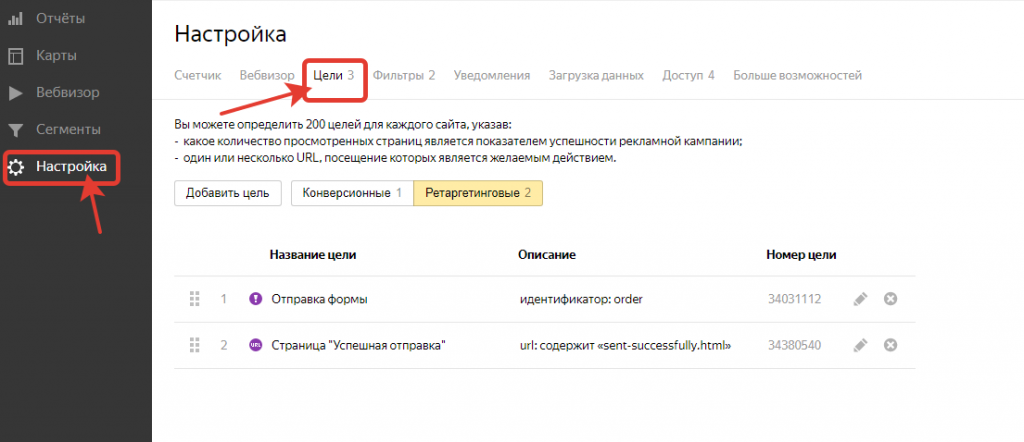The image size is (1024, 442).
Task: Click the Вебвизор play icon in sidebar
Action: point(16,93)
